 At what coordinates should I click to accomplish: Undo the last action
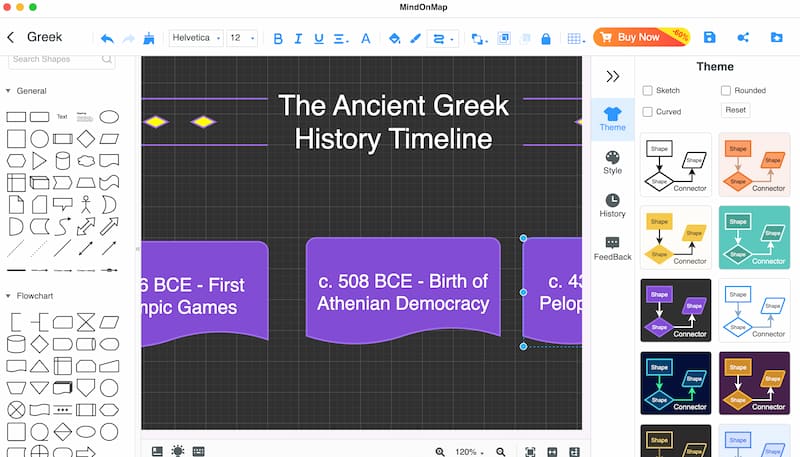pos(107,39)
